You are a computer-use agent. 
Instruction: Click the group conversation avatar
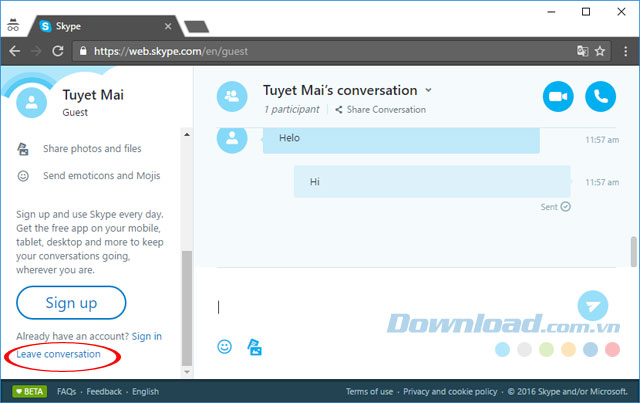(x=232, y=96)
